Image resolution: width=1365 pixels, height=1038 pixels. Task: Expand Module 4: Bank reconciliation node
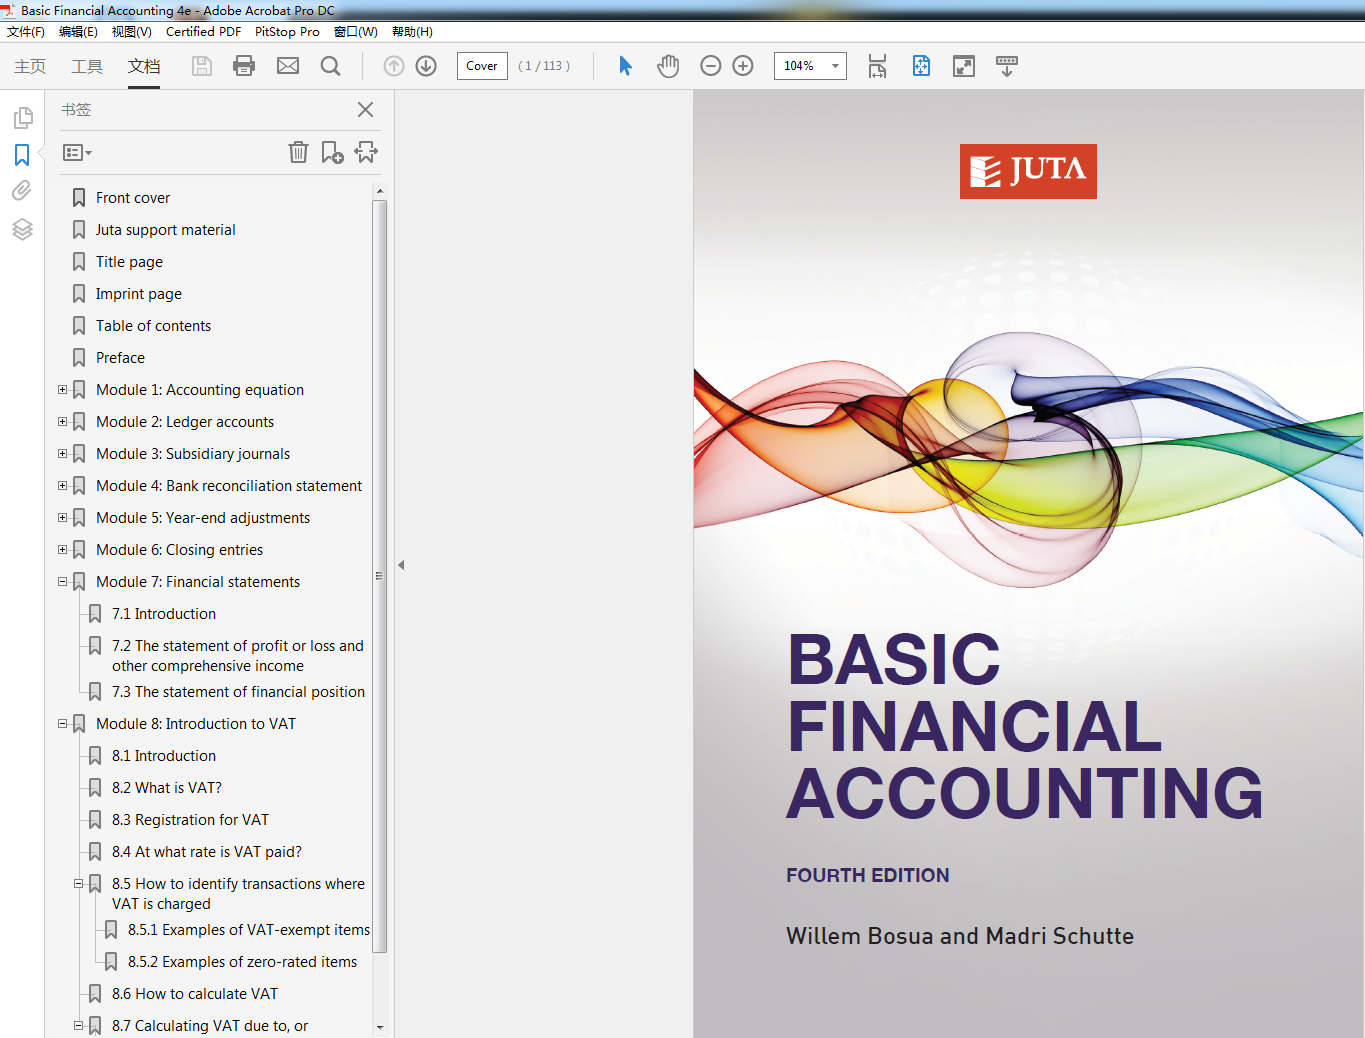pyautogui.click(x=63, y=486)
